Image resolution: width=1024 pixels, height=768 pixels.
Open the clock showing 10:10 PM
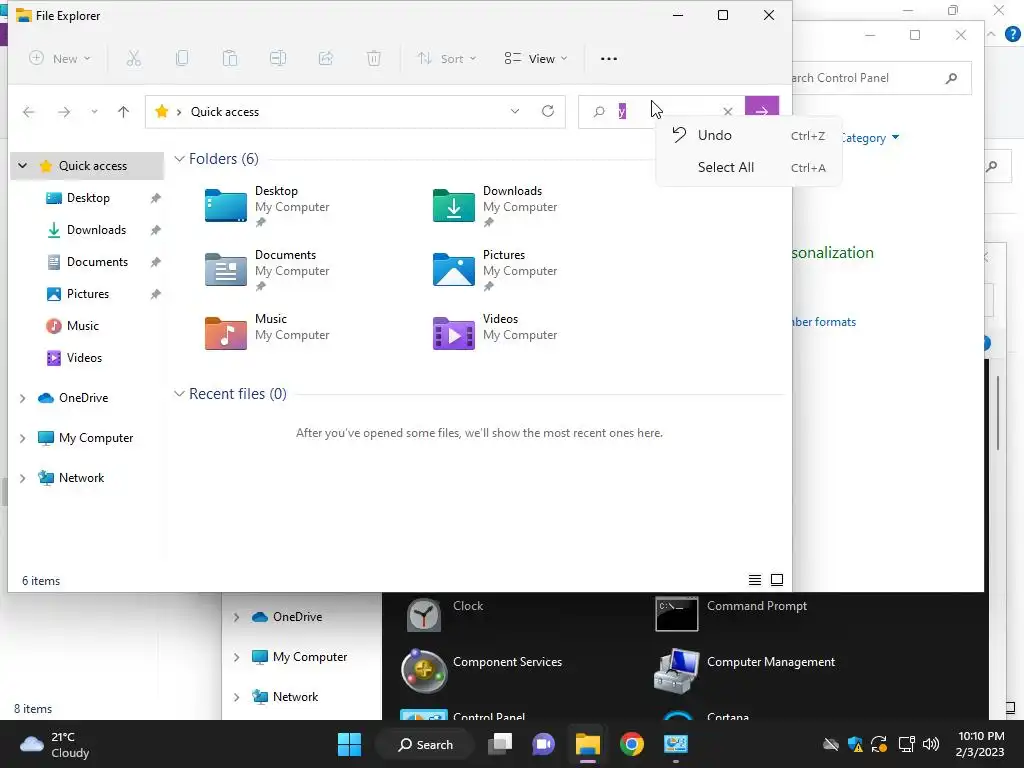tap(981, 744)
